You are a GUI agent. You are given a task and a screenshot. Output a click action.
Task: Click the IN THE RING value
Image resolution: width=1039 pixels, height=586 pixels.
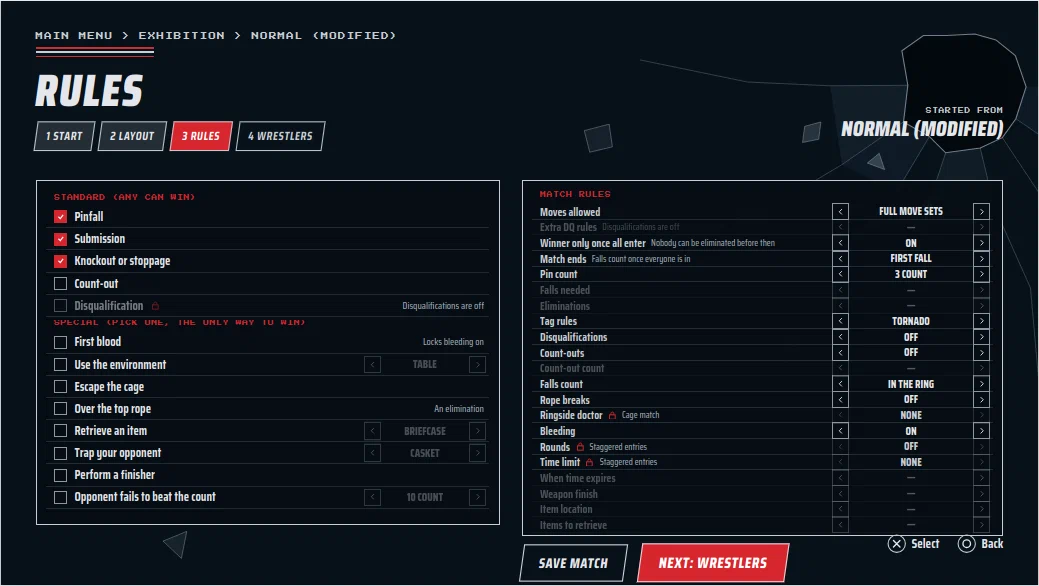pos(911,384)
